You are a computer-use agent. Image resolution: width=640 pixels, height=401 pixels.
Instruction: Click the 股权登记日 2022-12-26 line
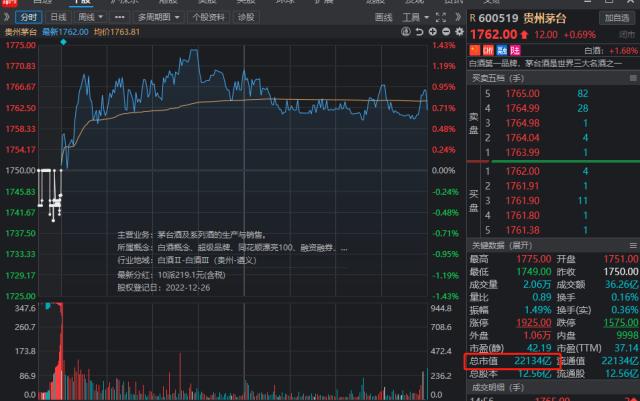coord(164,287)
